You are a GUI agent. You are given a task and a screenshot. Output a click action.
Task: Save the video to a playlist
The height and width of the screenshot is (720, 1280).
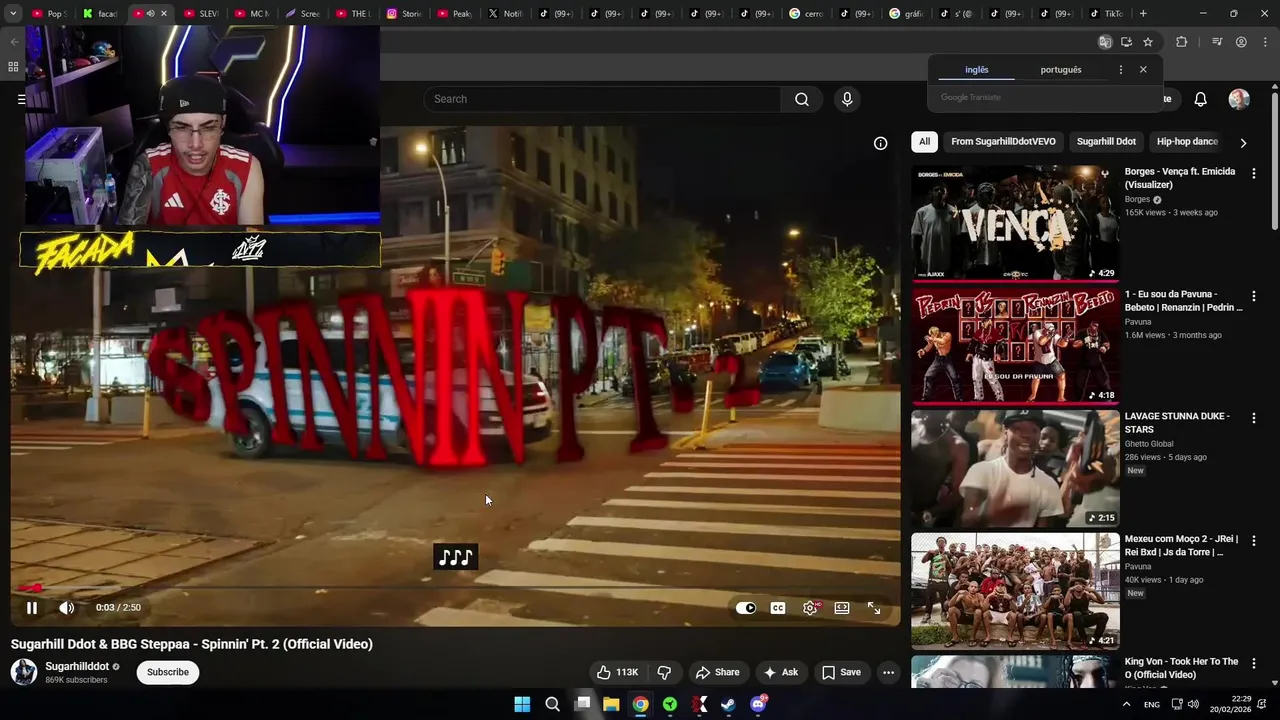coord(841,672)
